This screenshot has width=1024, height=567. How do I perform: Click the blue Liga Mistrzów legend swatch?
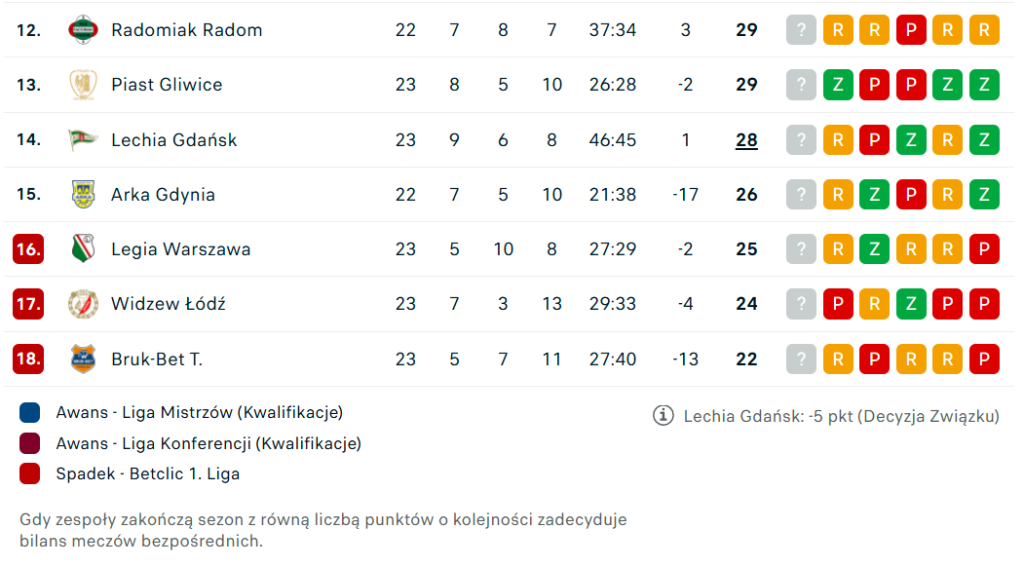click(x=30, y=412)
